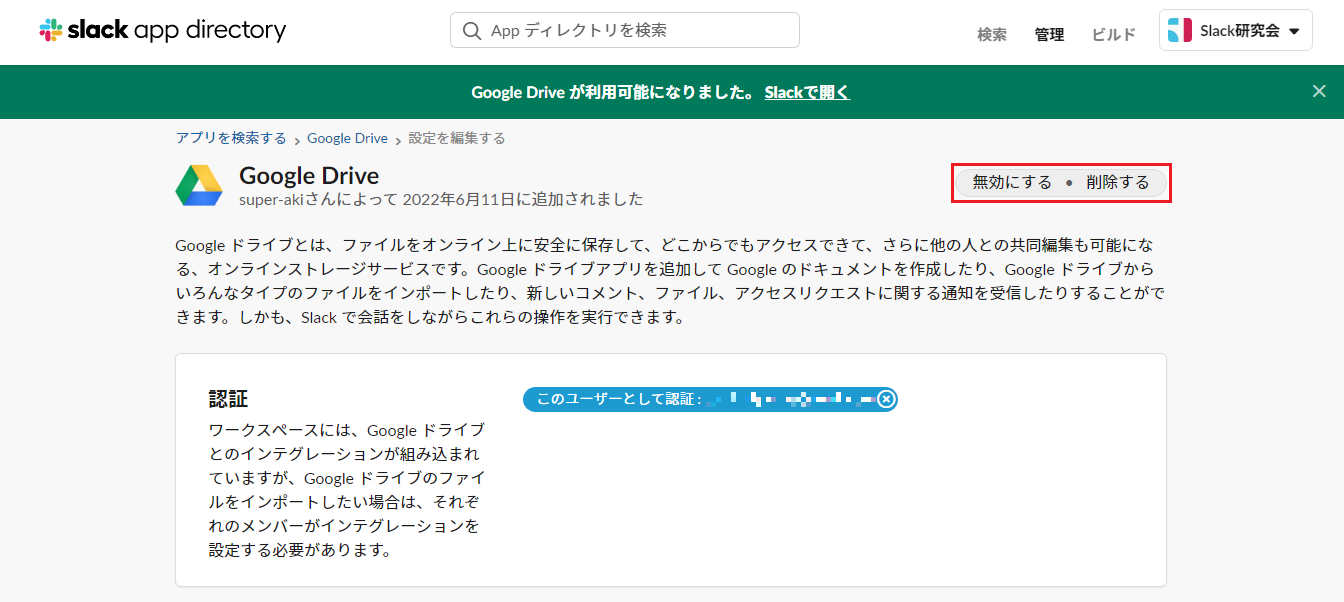
Task: Dismiss the green notification banner
Action: click(x=1319, y=91)
